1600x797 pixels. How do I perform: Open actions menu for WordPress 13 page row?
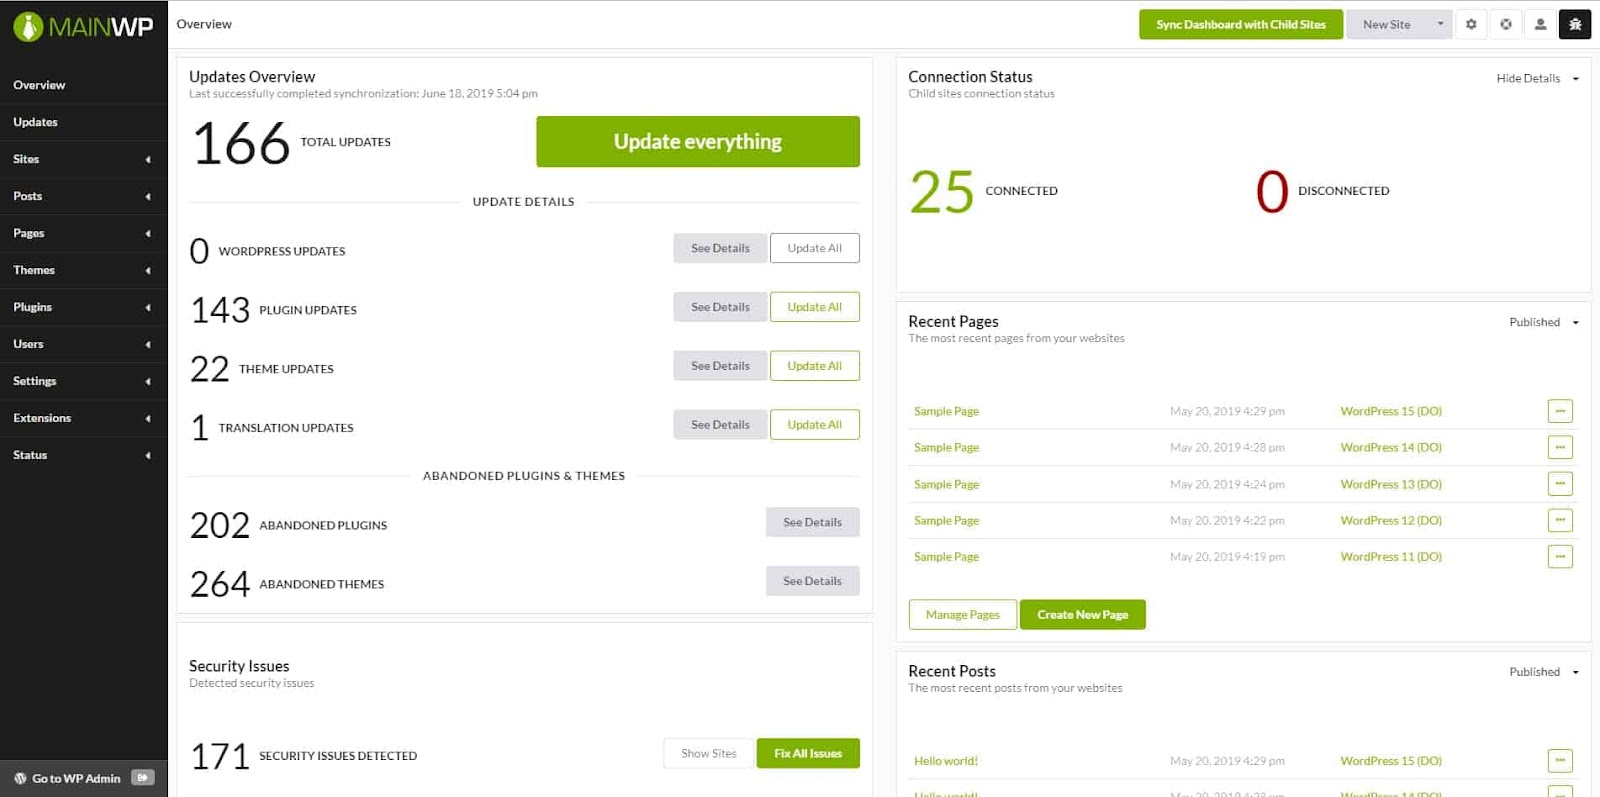(1560, 484)
